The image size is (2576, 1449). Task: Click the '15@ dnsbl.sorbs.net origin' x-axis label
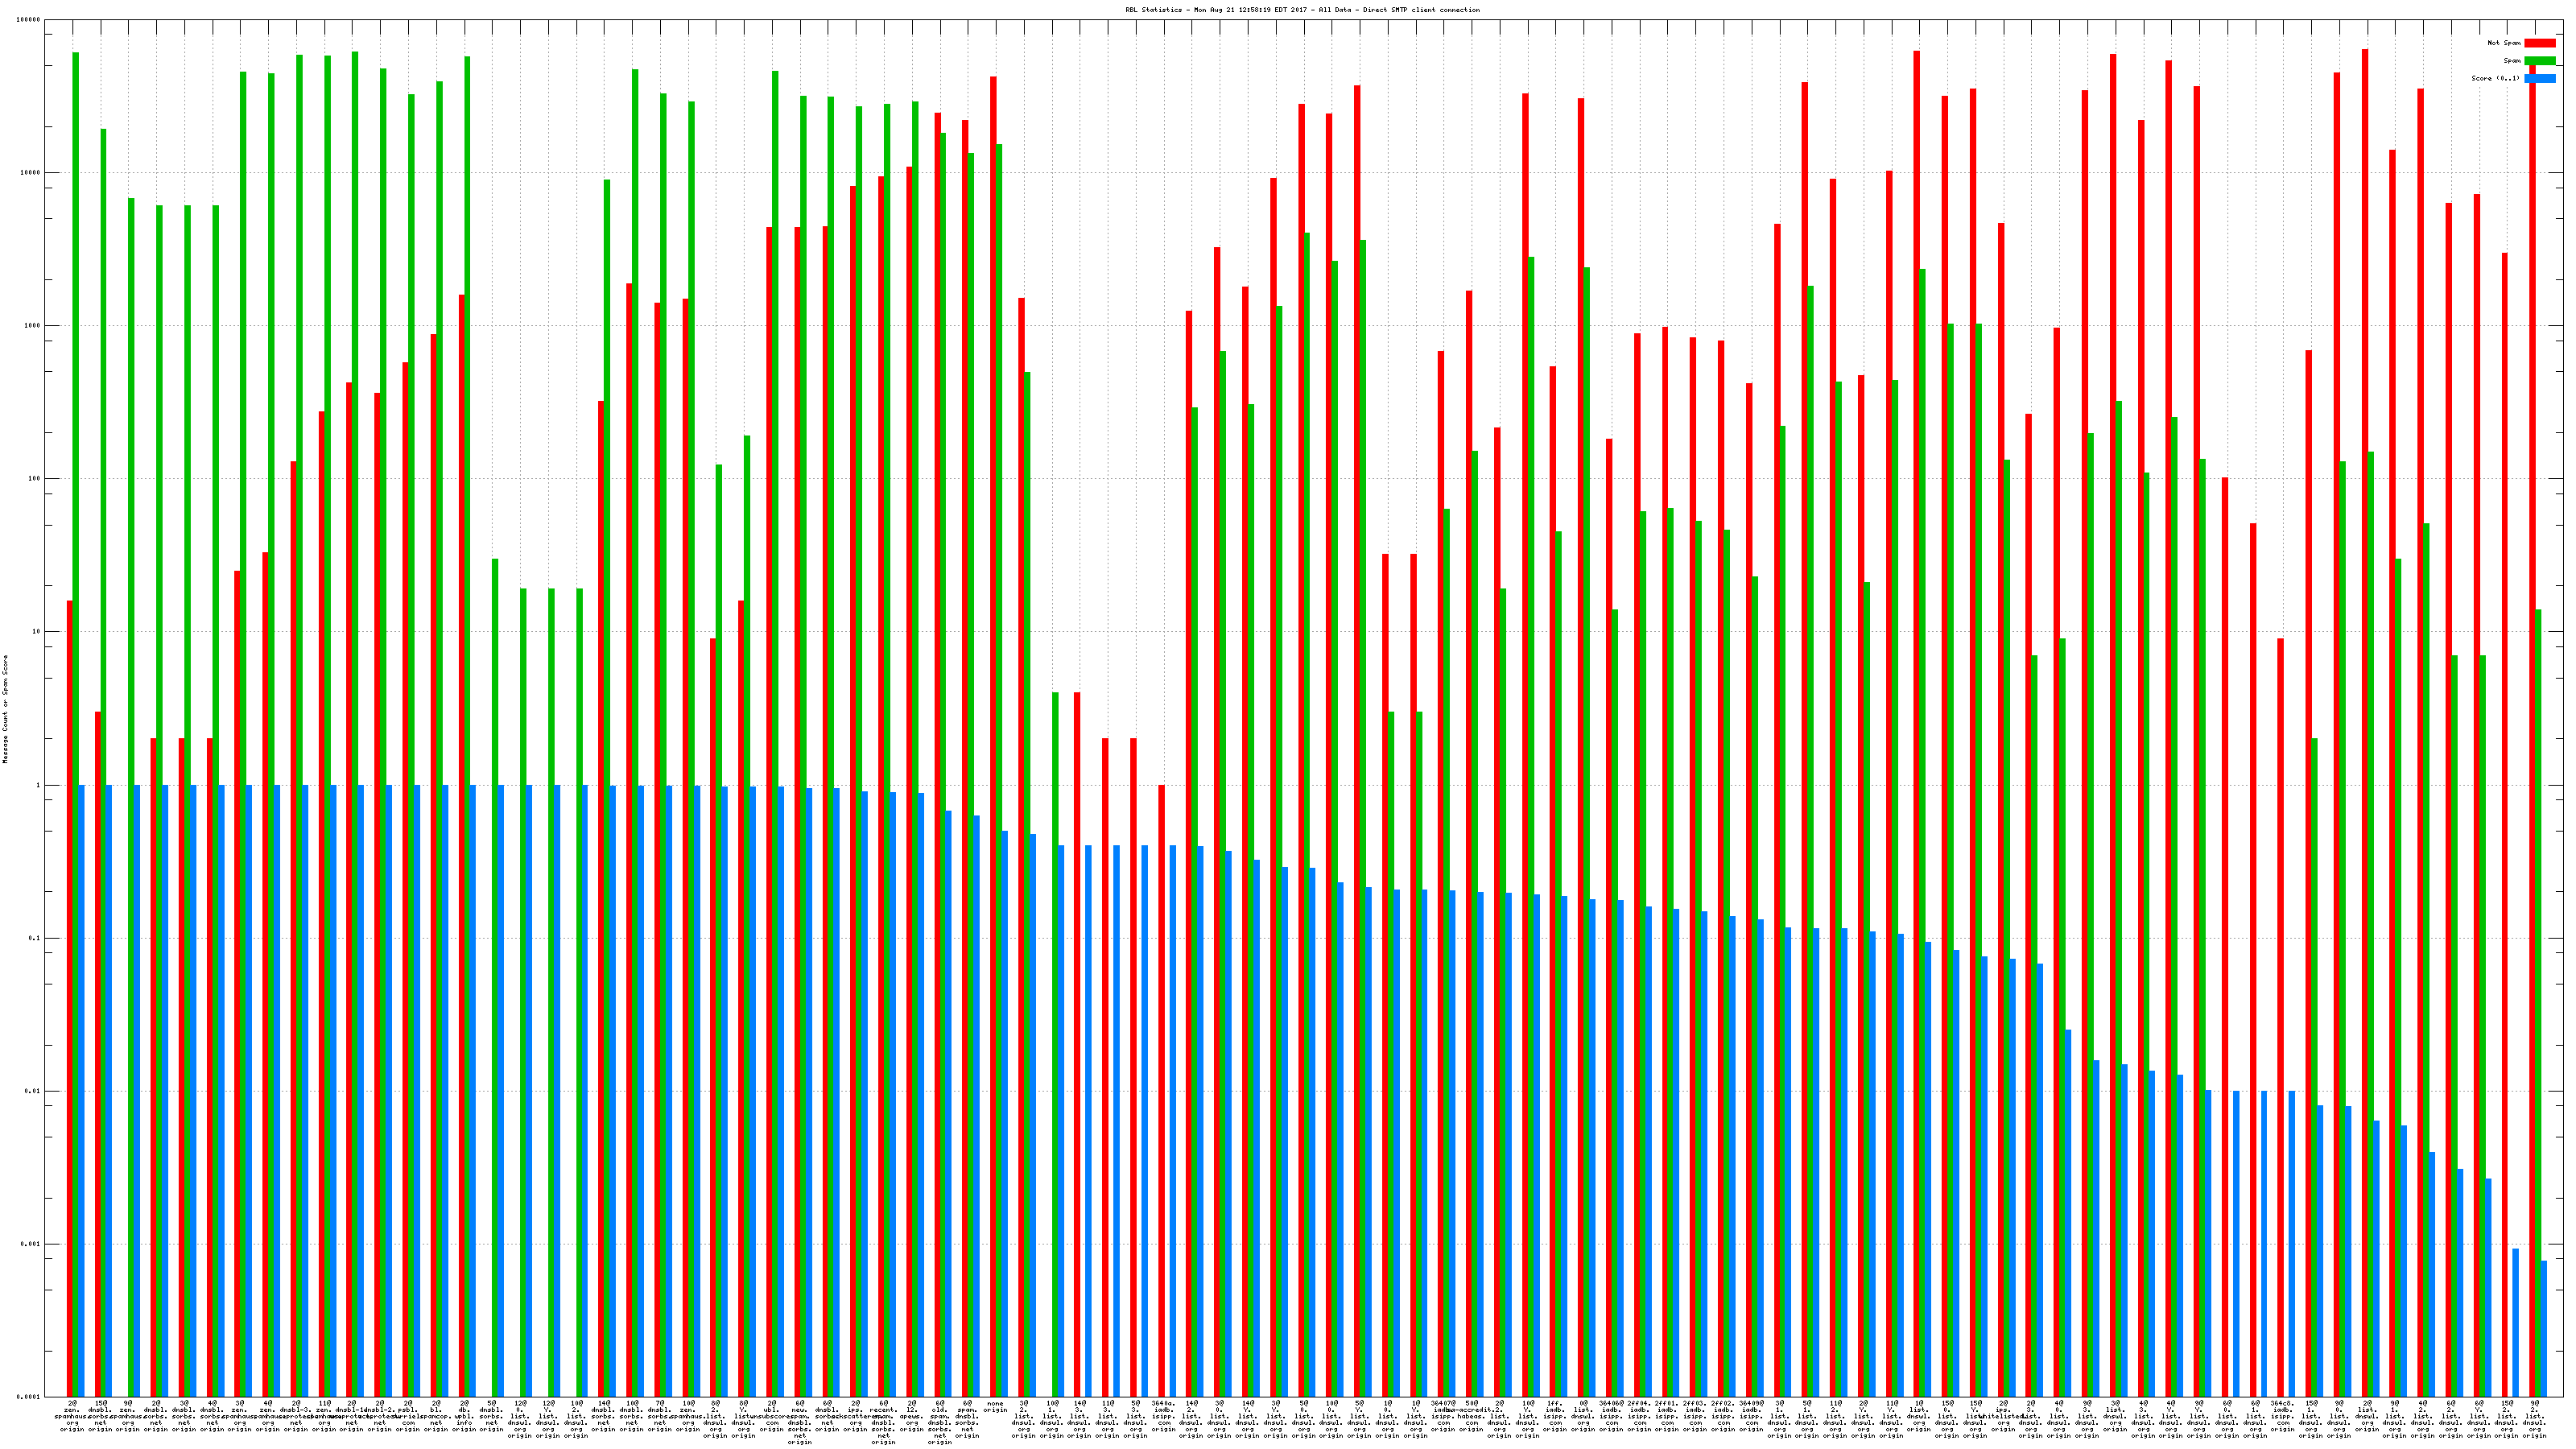(100, 1416)
